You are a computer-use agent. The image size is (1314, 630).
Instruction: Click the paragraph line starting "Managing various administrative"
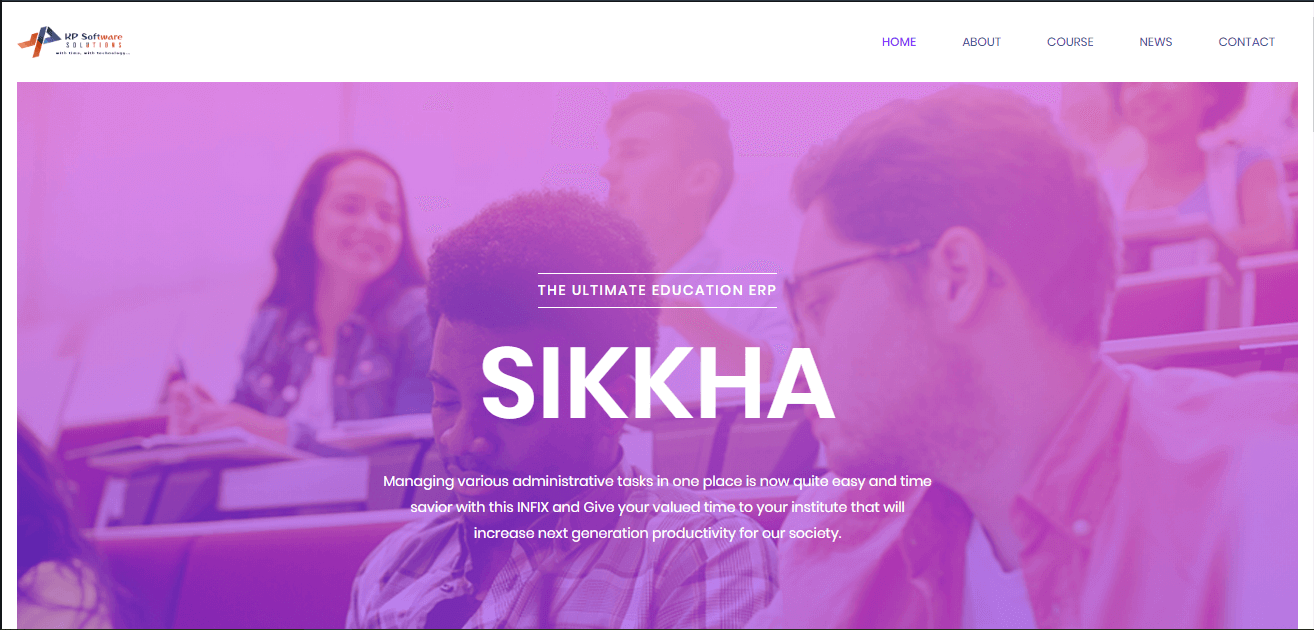tap(657, 481)
